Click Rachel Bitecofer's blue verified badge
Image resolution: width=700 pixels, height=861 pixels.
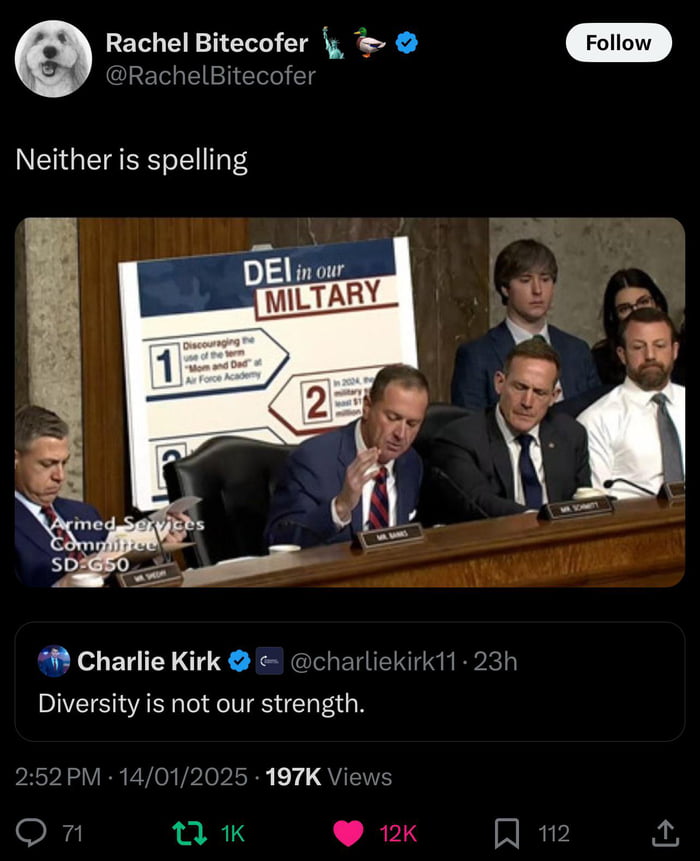coord(404,44)
